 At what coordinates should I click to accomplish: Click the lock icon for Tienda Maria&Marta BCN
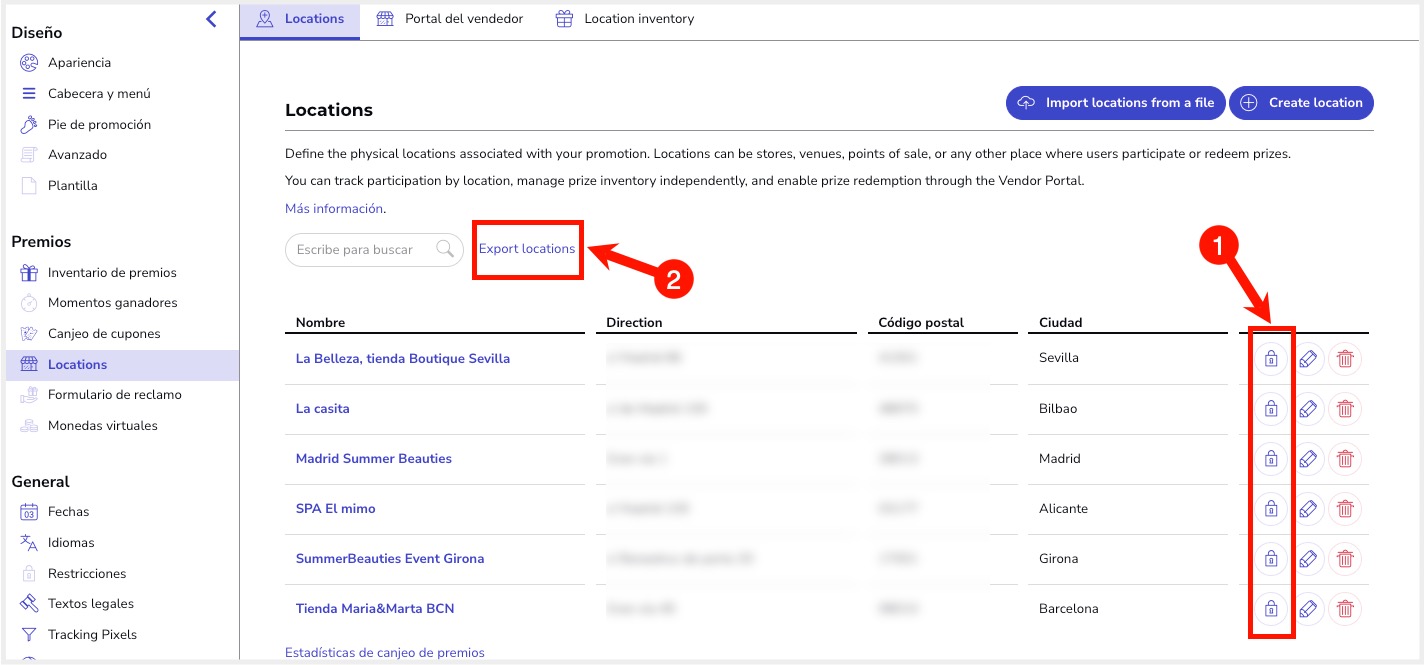(x=1270, y=608)
